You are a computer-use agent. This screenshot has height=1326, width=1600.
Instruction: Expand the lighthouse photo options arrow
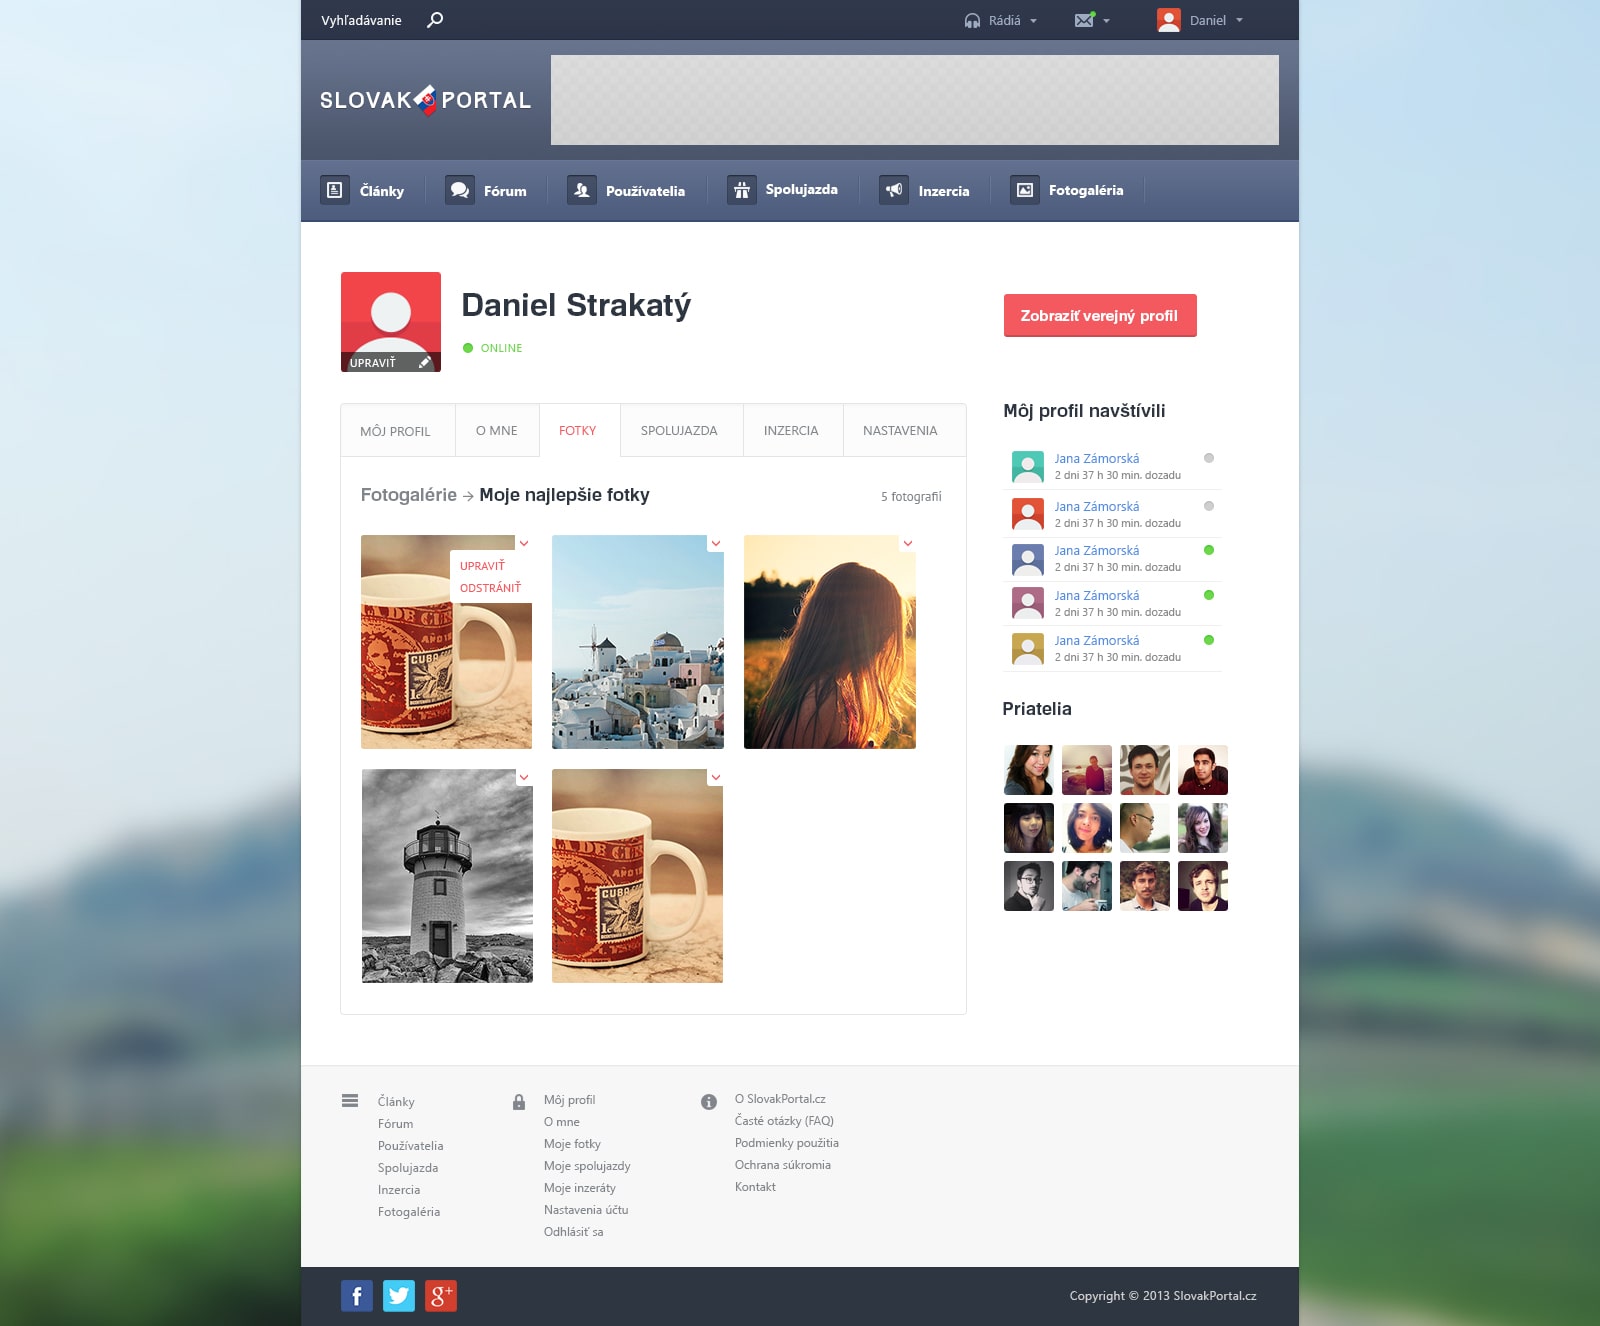(x=524, y=778)
